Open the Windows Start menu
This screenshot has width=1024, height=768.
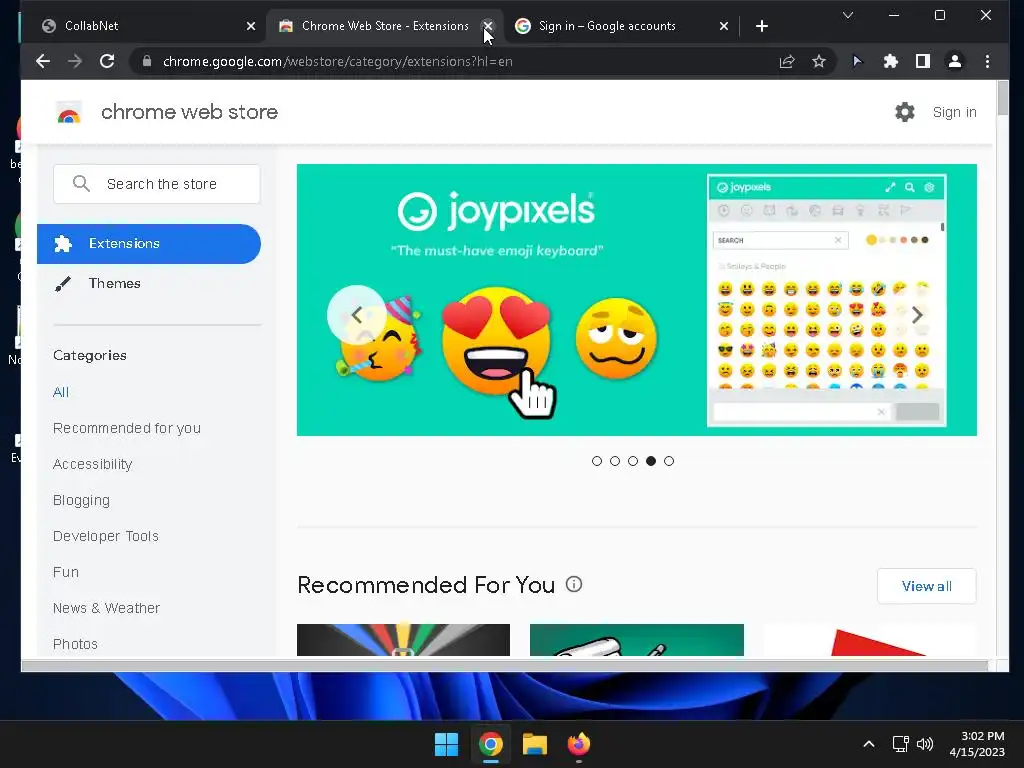[x=447, y=744]
